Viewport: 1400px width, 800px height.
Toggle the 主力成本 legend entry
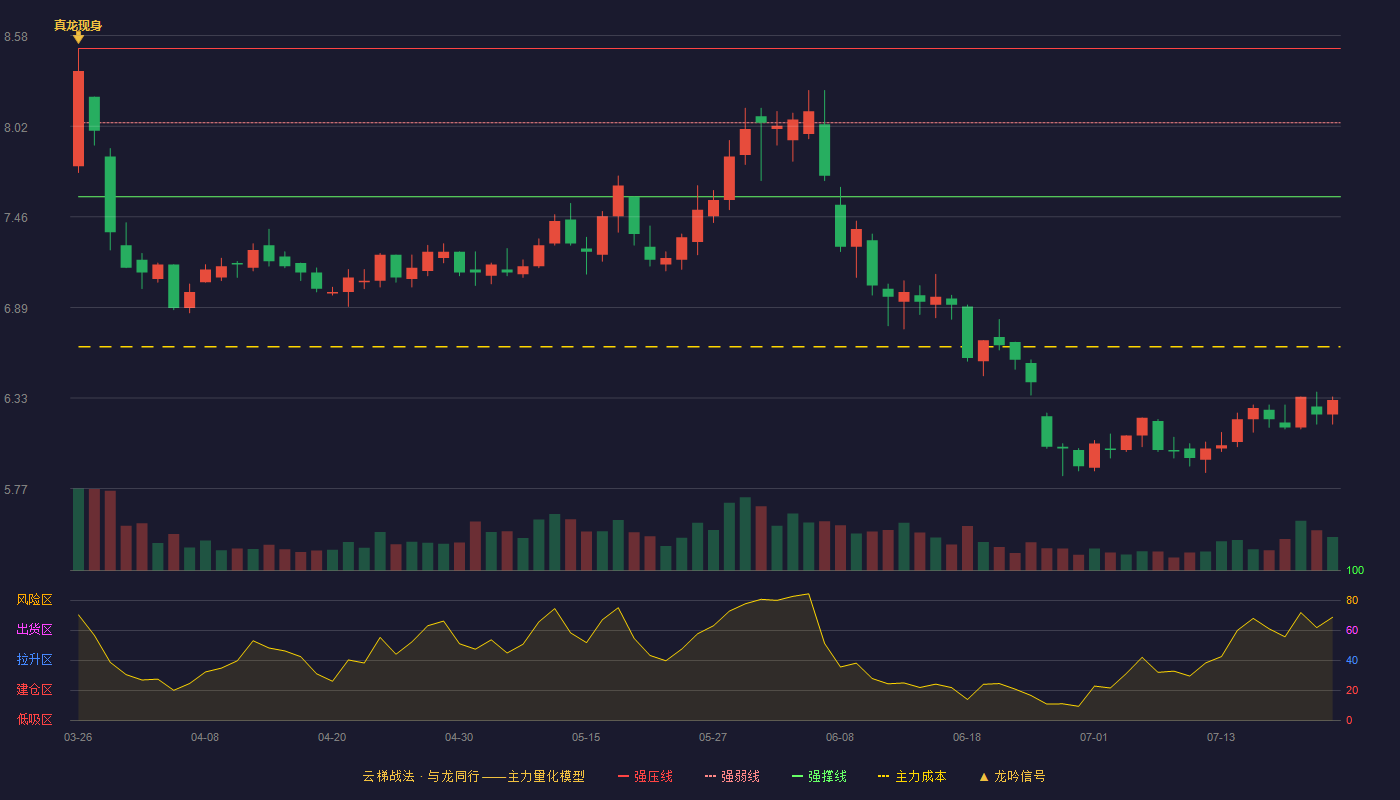[x=912, y=776]
